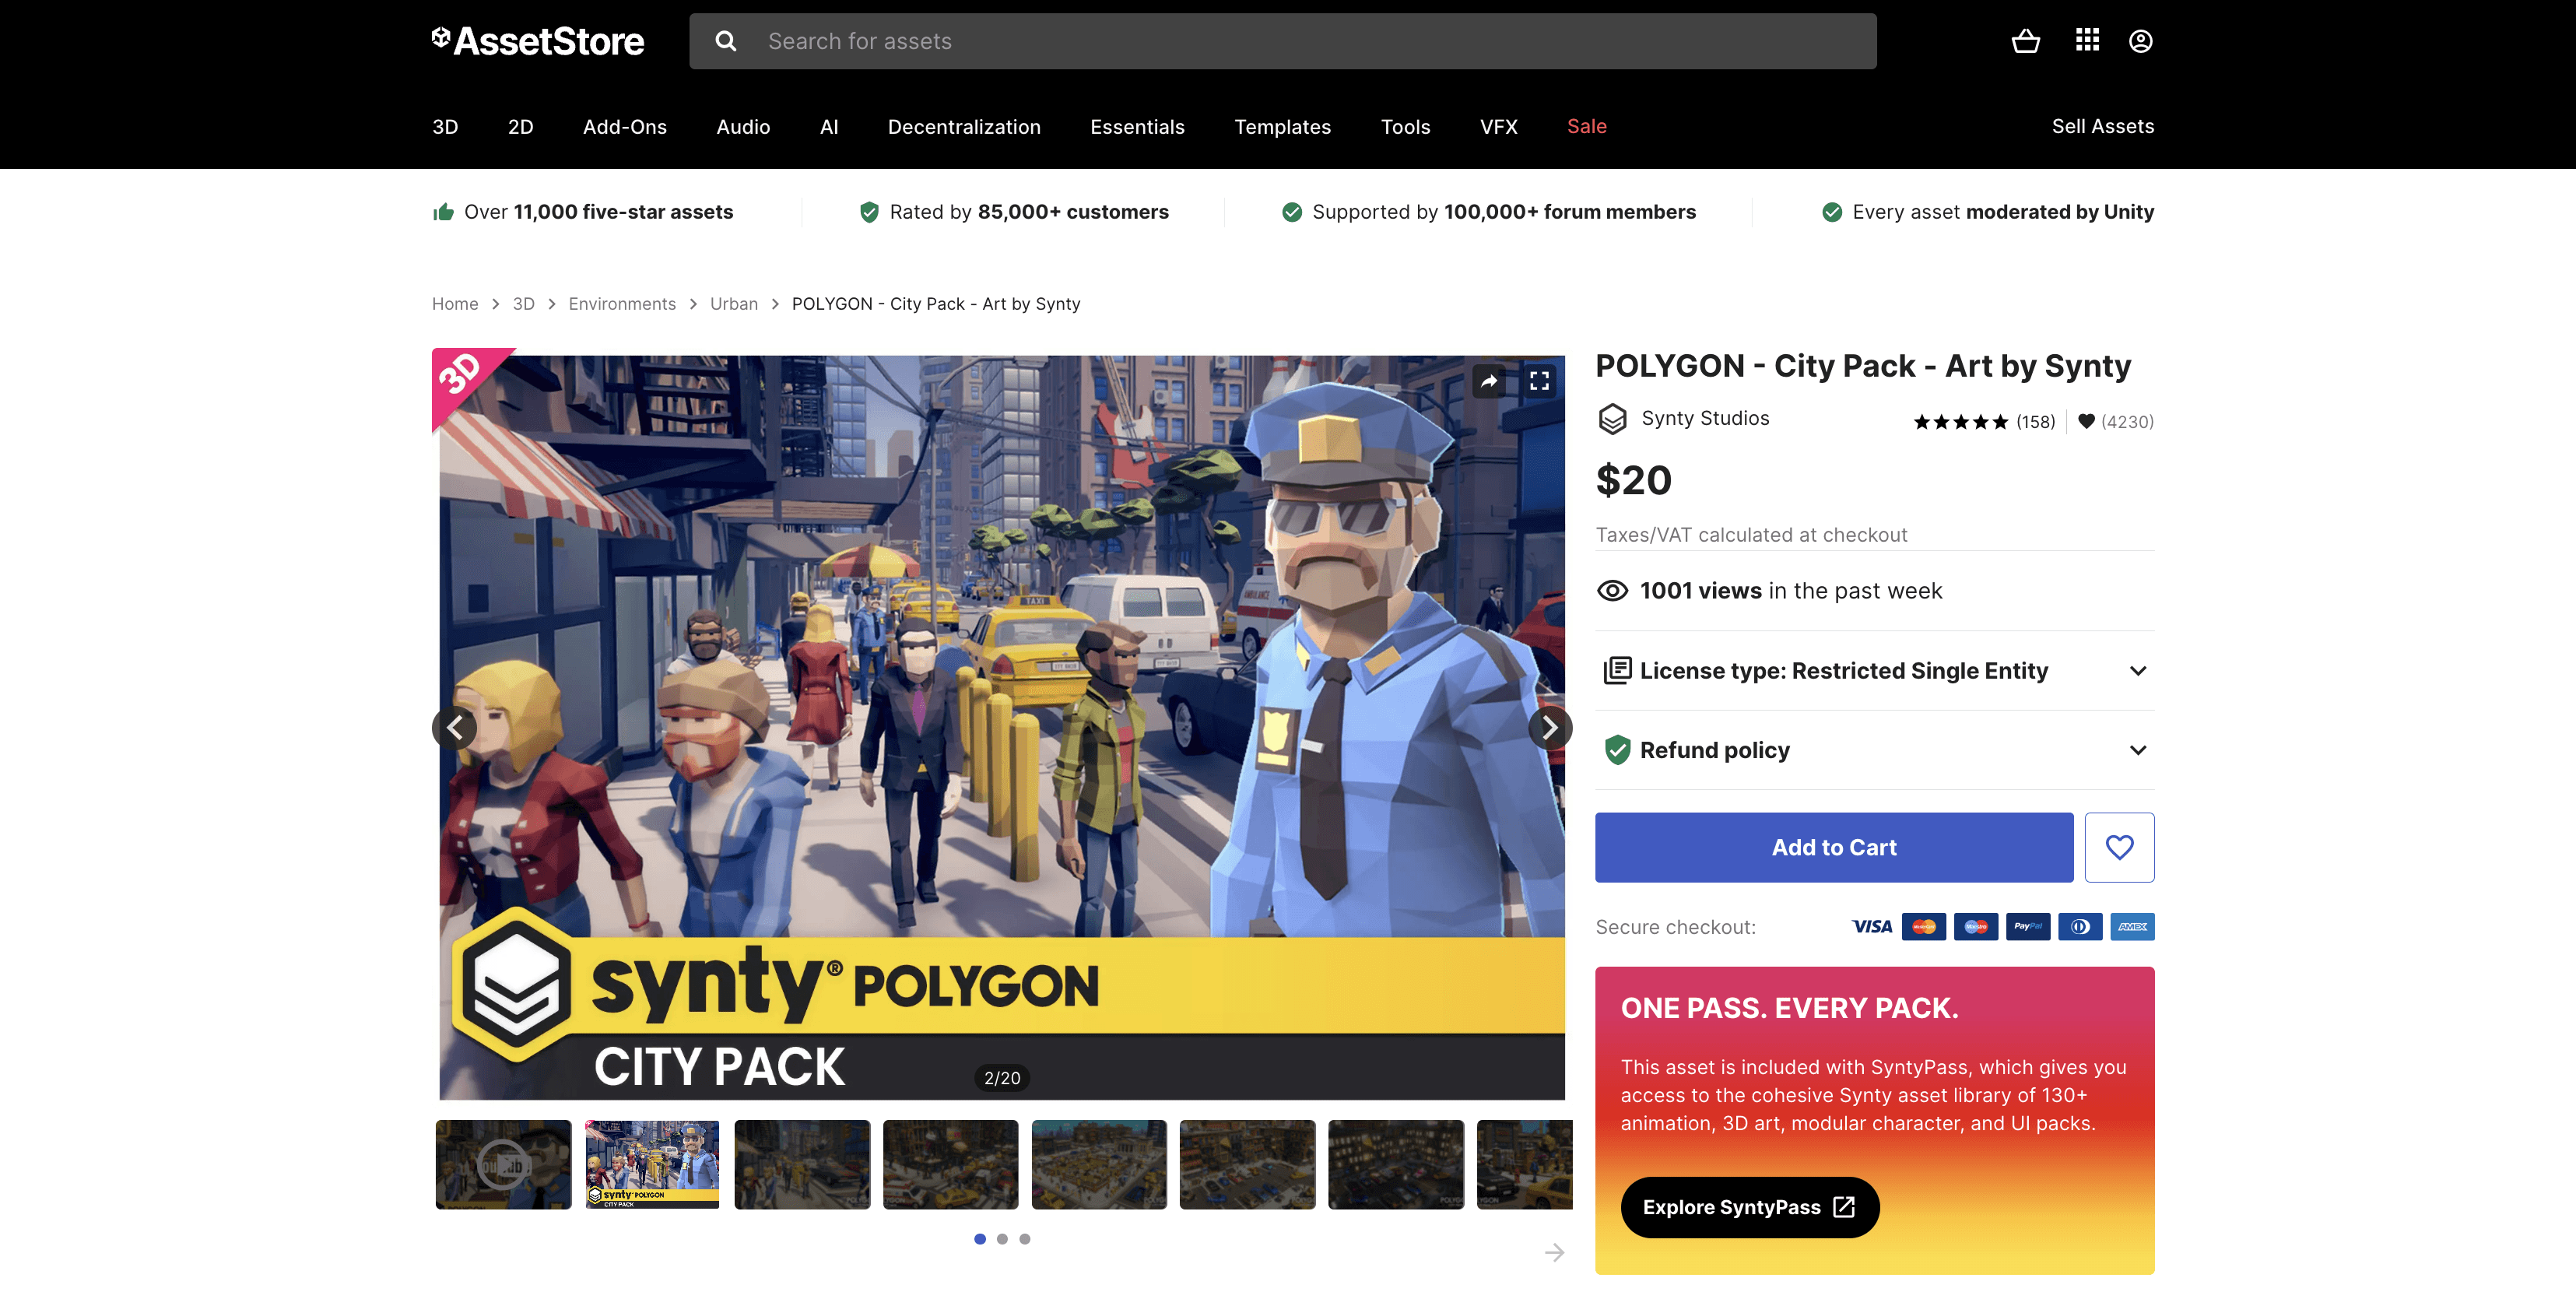This screenshot has width=2576, height=1306.
Task: Click the "ONE PASS. EVERY PACK." heading
Action: click(1789, 1008)
